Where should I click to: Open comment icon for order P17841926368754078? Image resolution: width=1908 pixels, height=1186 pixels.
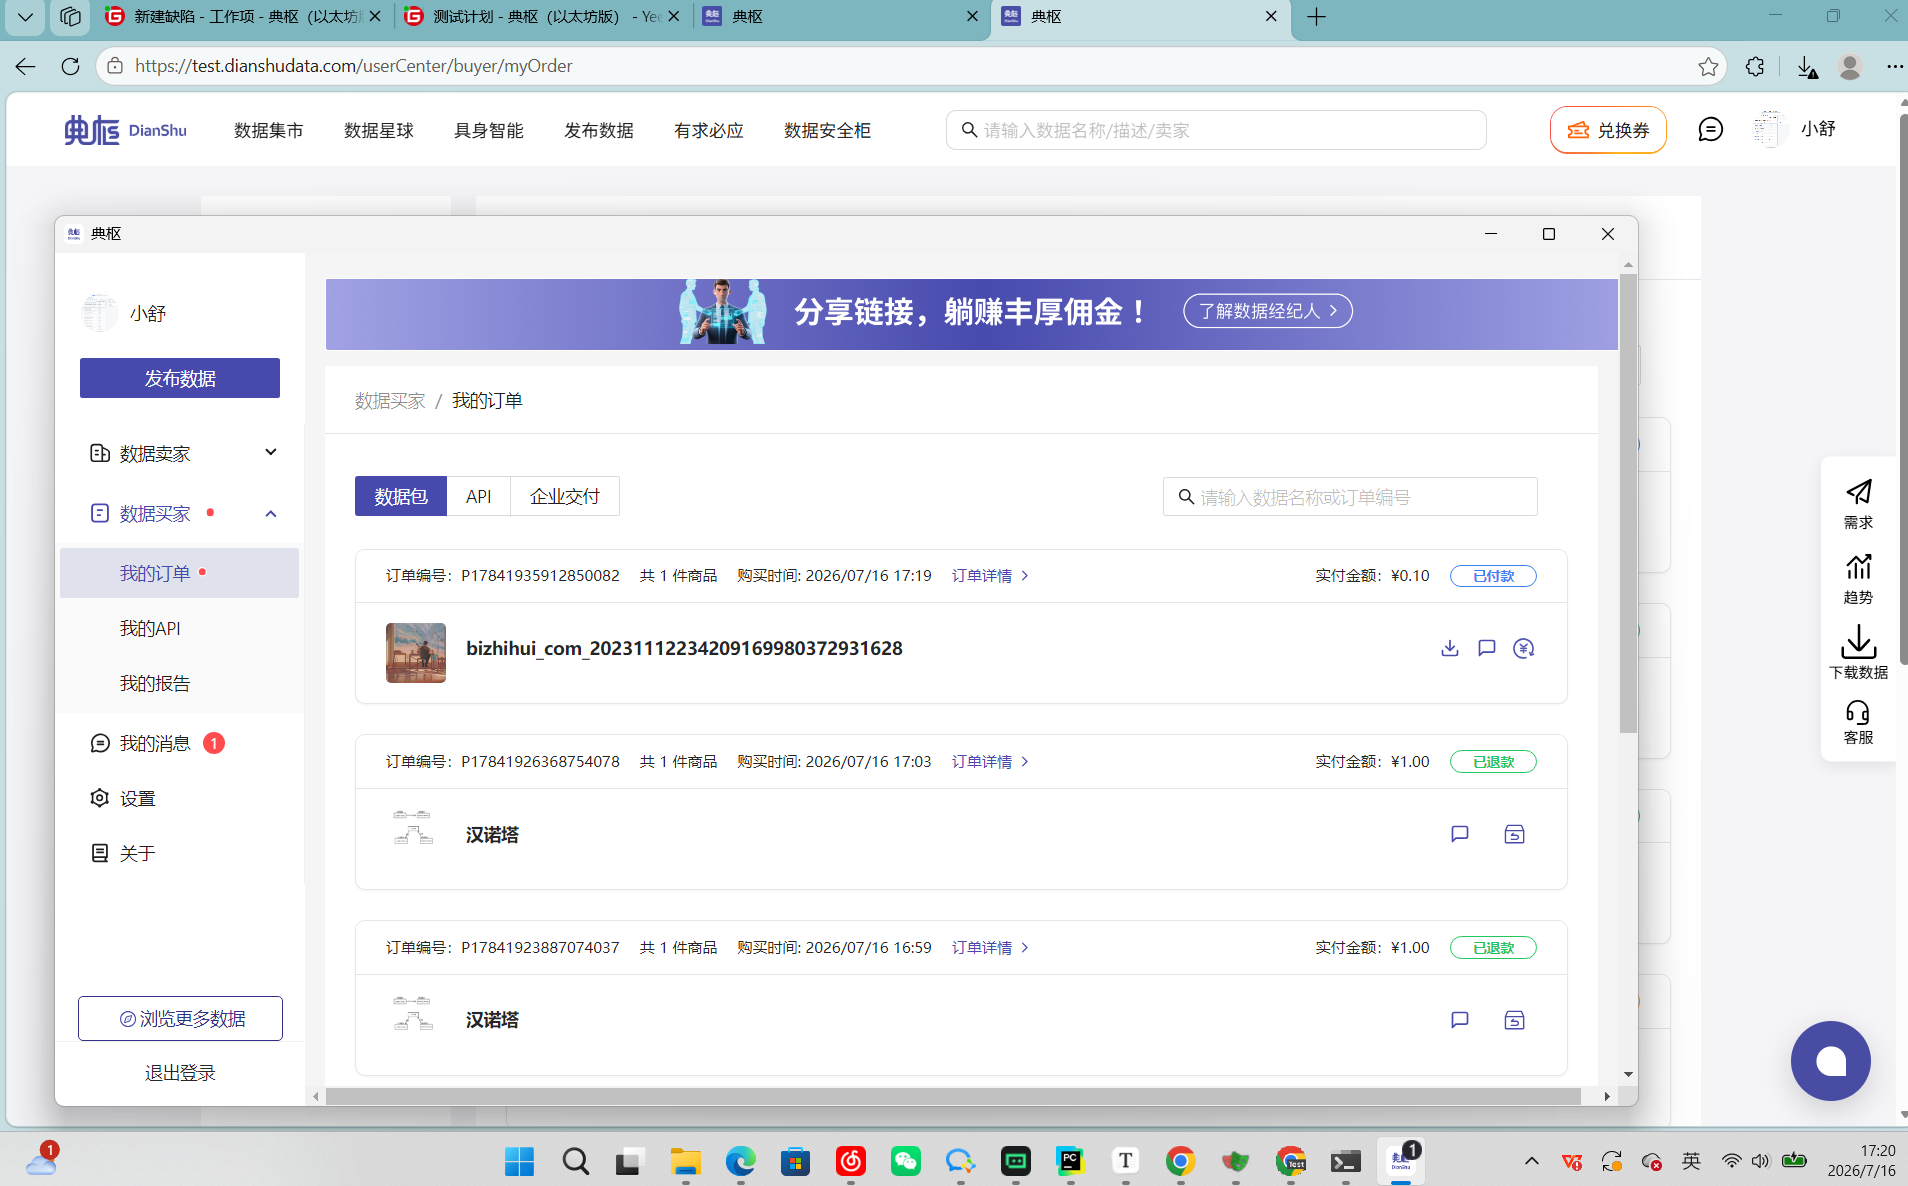1460,834
